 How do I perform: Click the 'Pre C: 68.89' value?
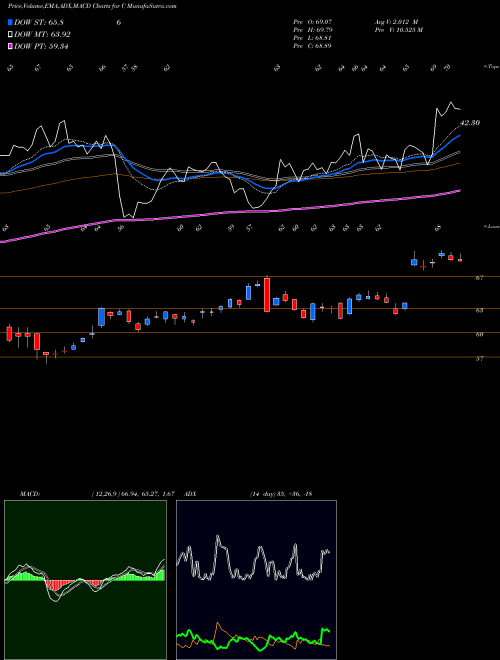click(312, 46)
